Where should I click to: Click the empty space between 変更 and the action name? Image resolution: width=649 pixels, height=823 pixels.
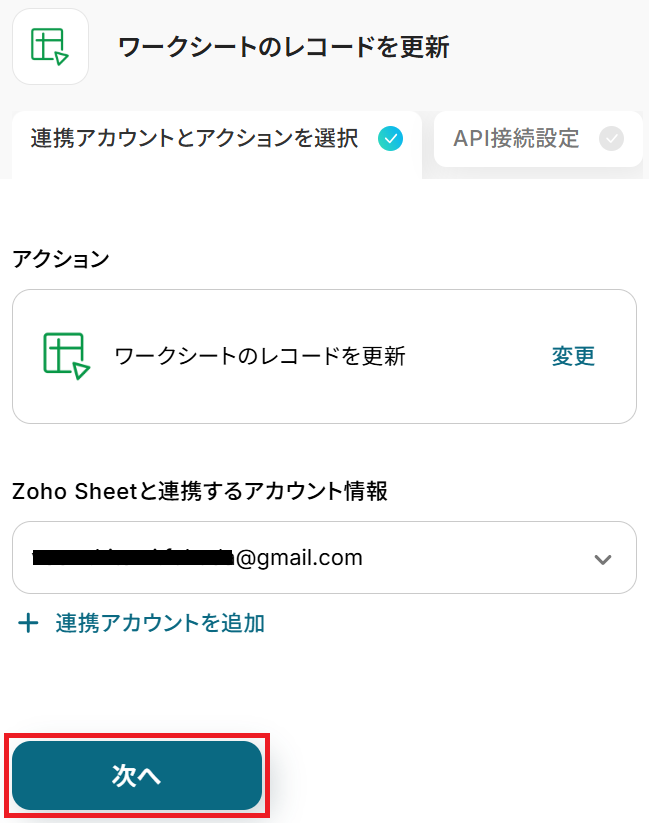[478, 356]
